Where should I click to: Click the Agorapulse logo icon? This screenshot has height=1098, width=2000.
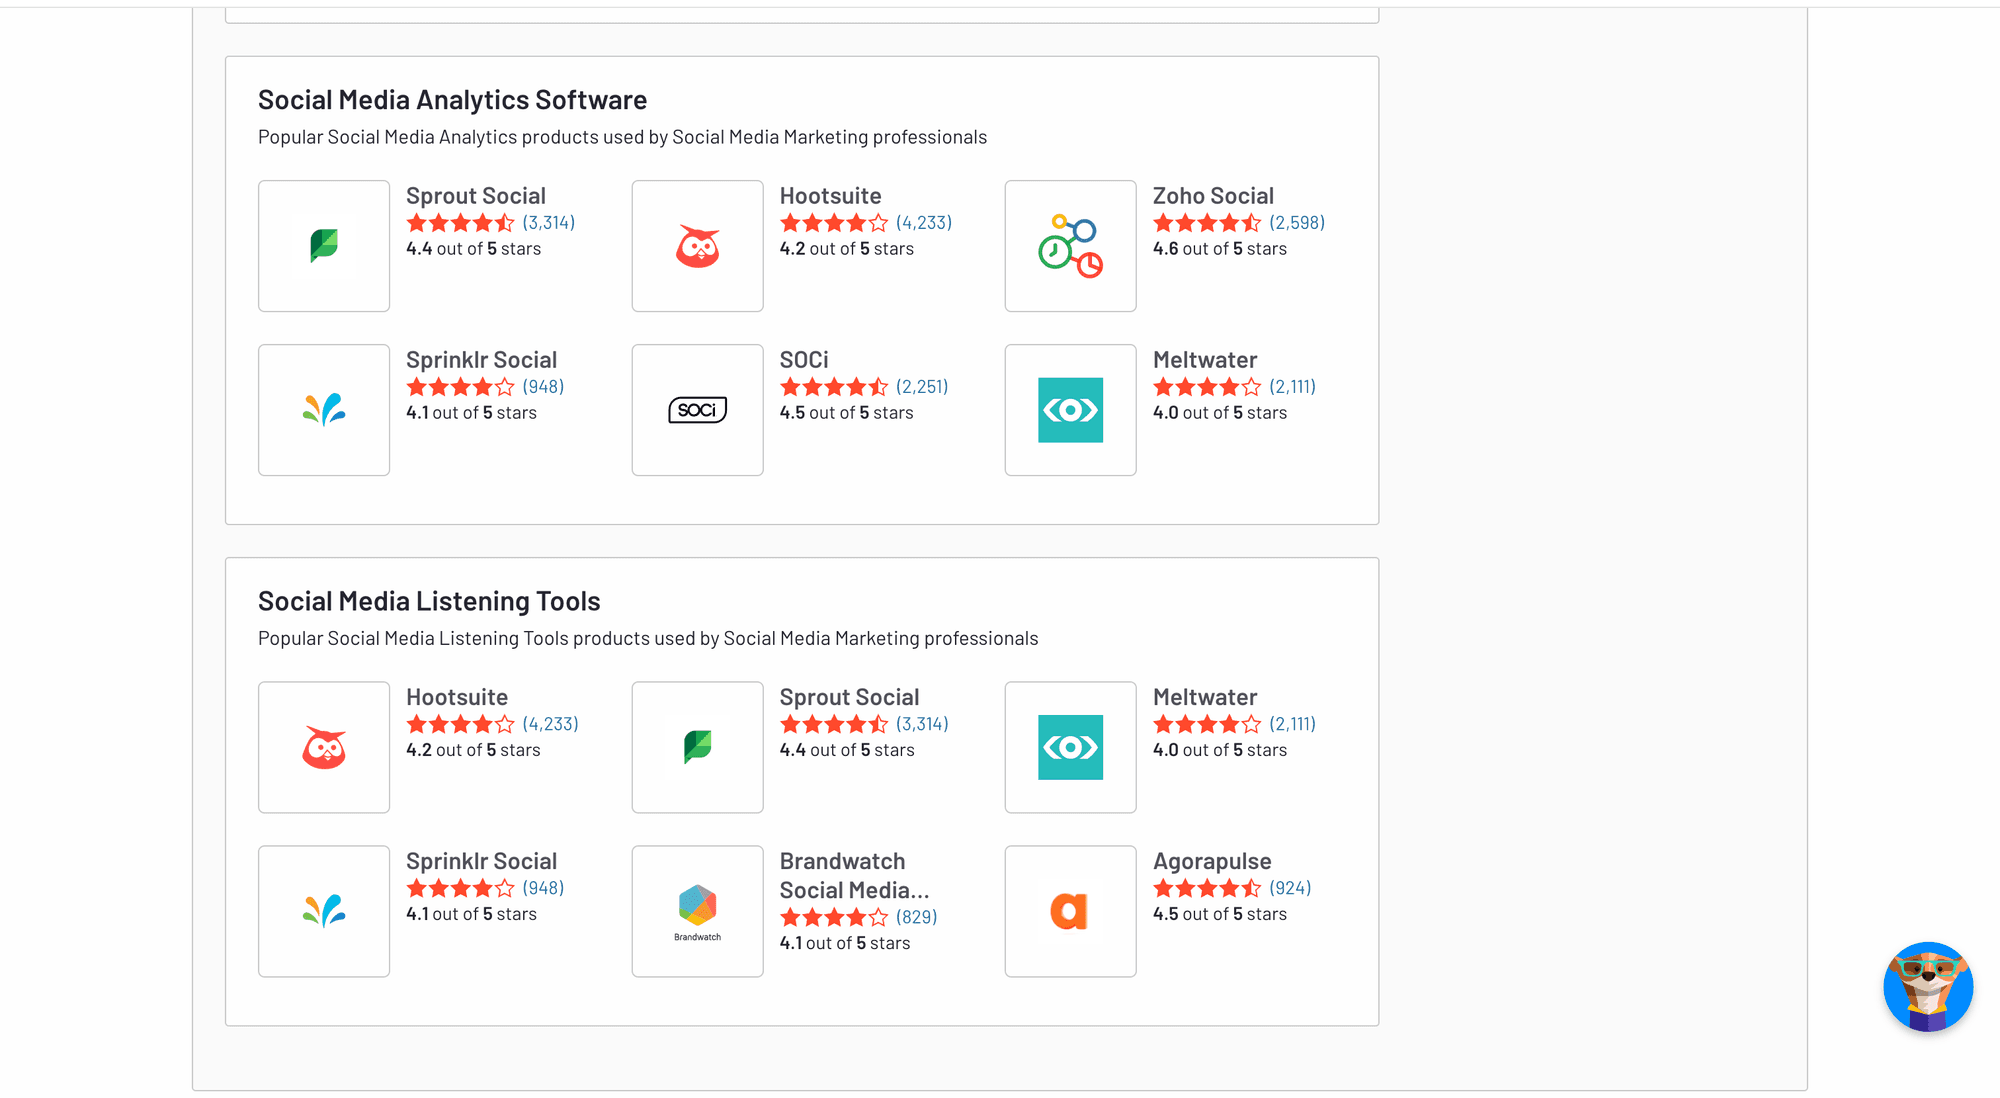[1070, 911]
